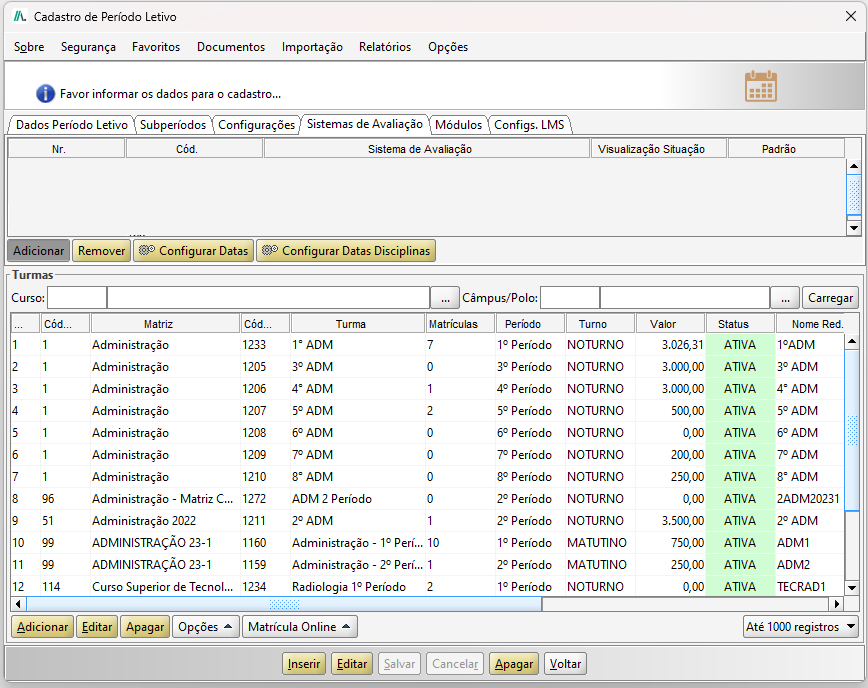
Task: Click Editar below the Turmas grid
Action: pos(97,627)
